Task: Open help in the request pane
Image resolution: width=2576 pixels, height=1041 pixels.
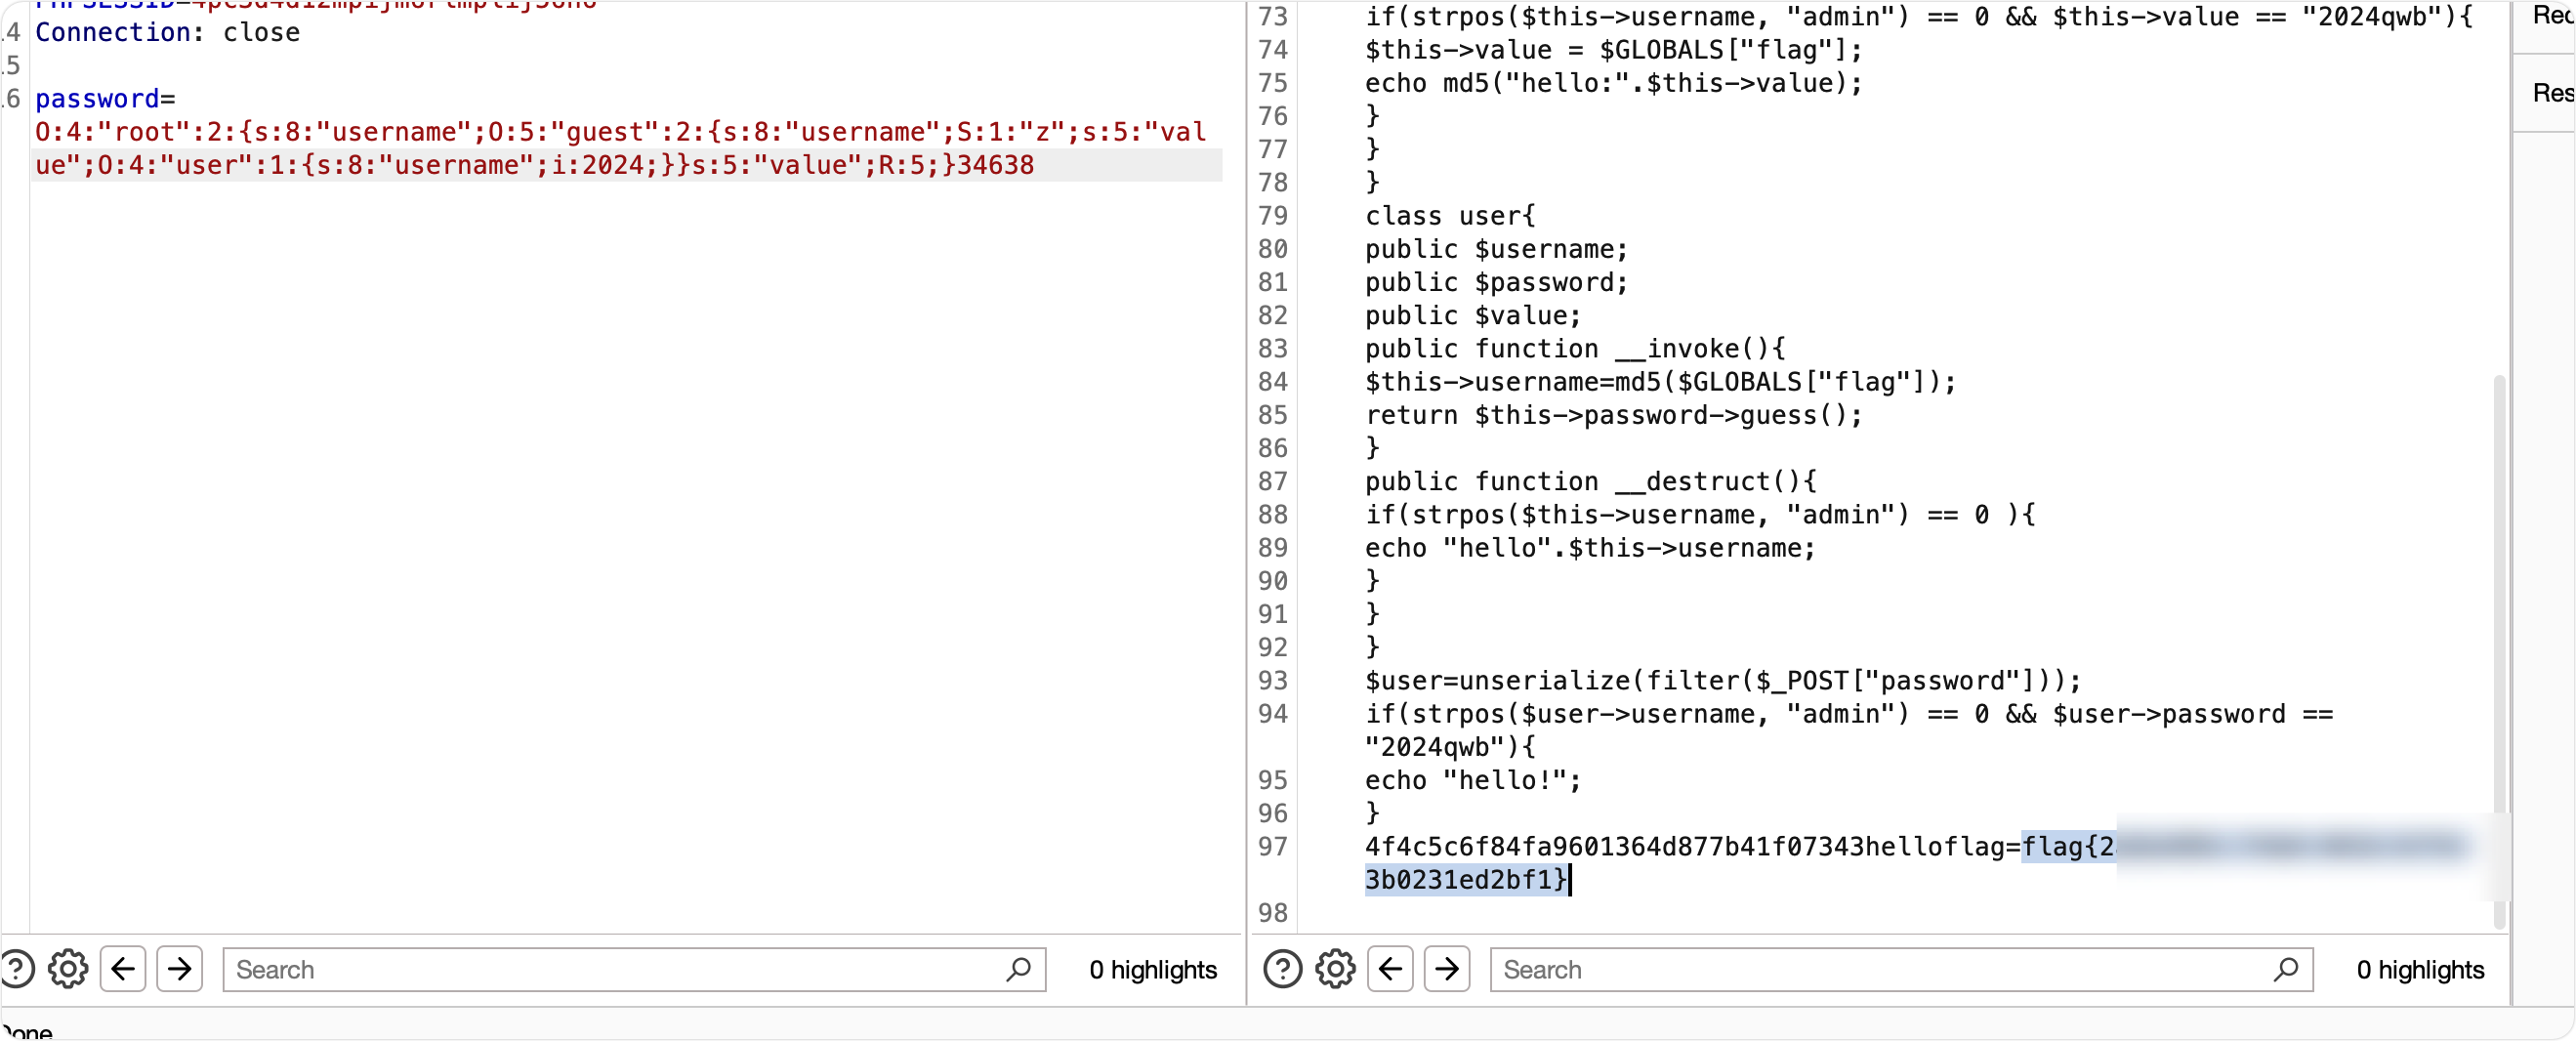Action: point(16,969)
